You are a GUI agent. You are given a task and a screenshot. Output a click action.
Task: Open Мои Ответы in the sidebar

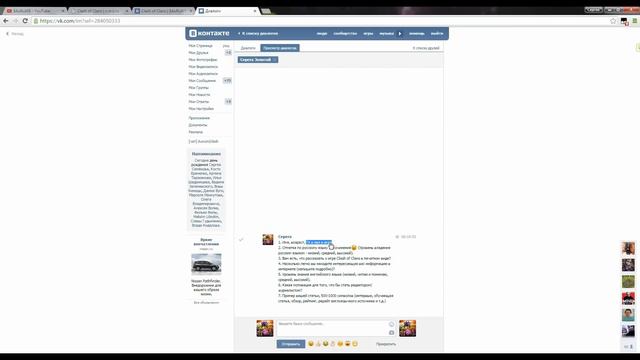point(199,101)
